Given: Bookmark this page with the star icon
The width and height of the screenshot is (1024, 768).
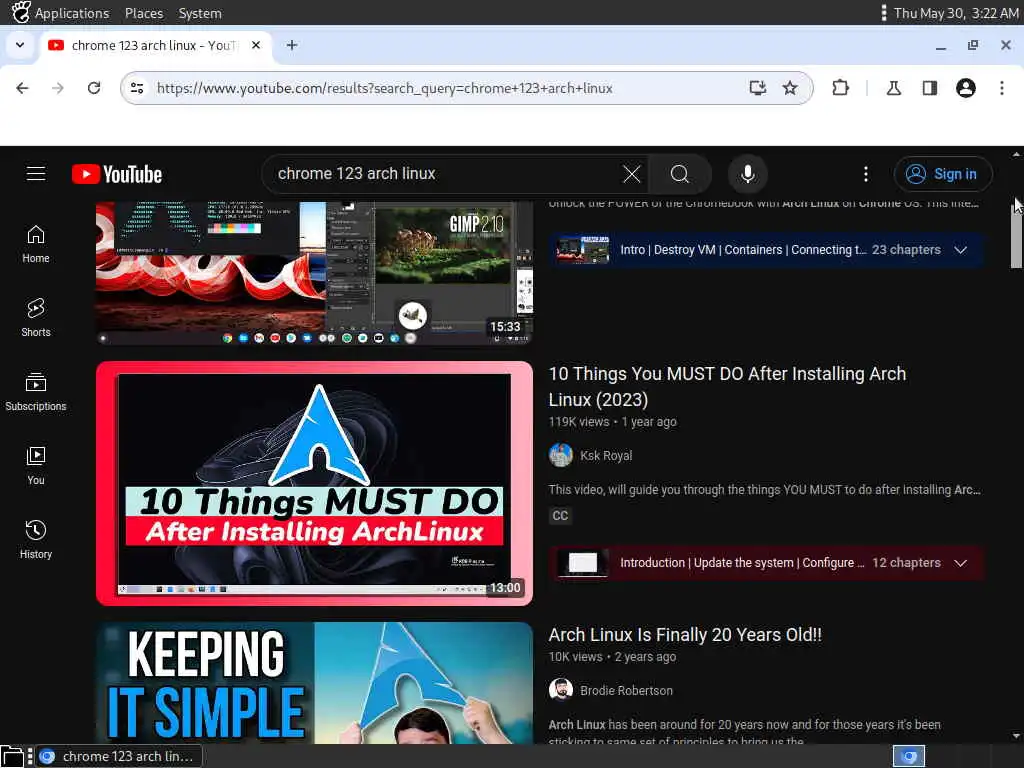Looking at the screenshot, I should click(x=790, y=88).
